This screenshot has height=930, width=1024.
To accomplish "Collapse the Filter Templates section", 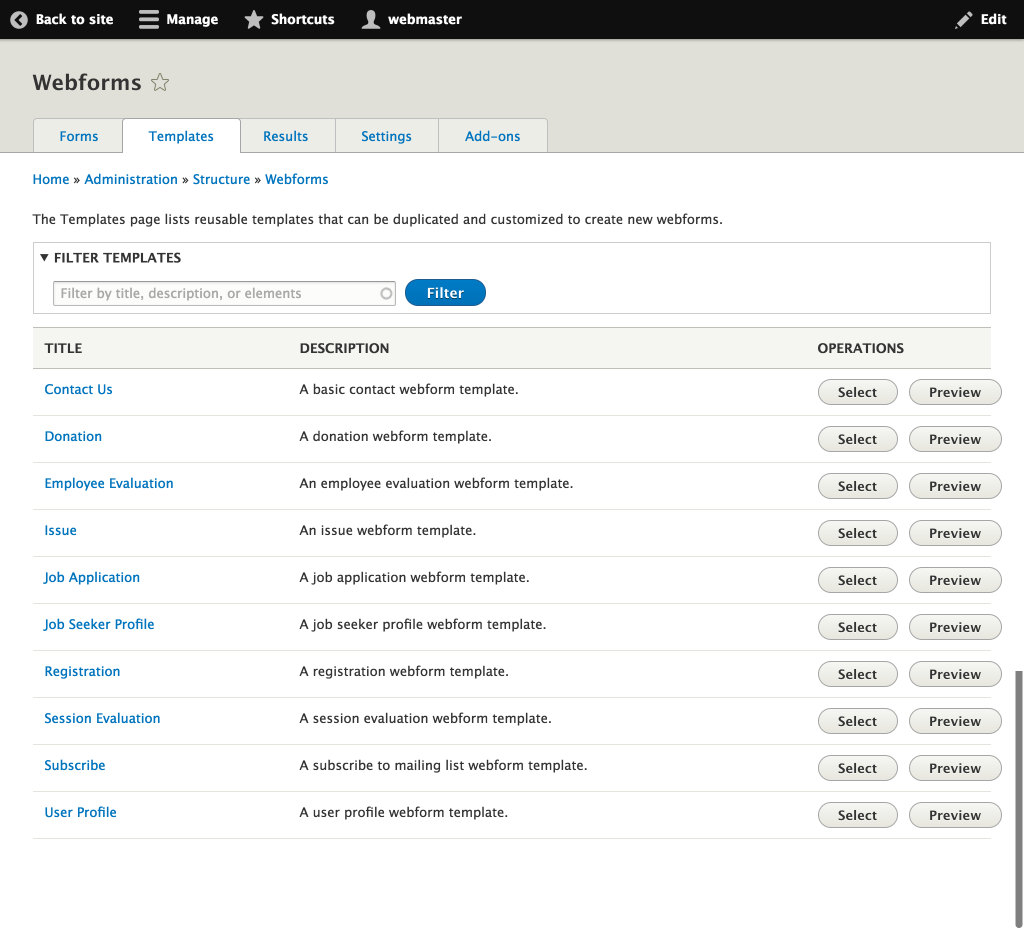I will pyautogui.click(x=110, y=258).
